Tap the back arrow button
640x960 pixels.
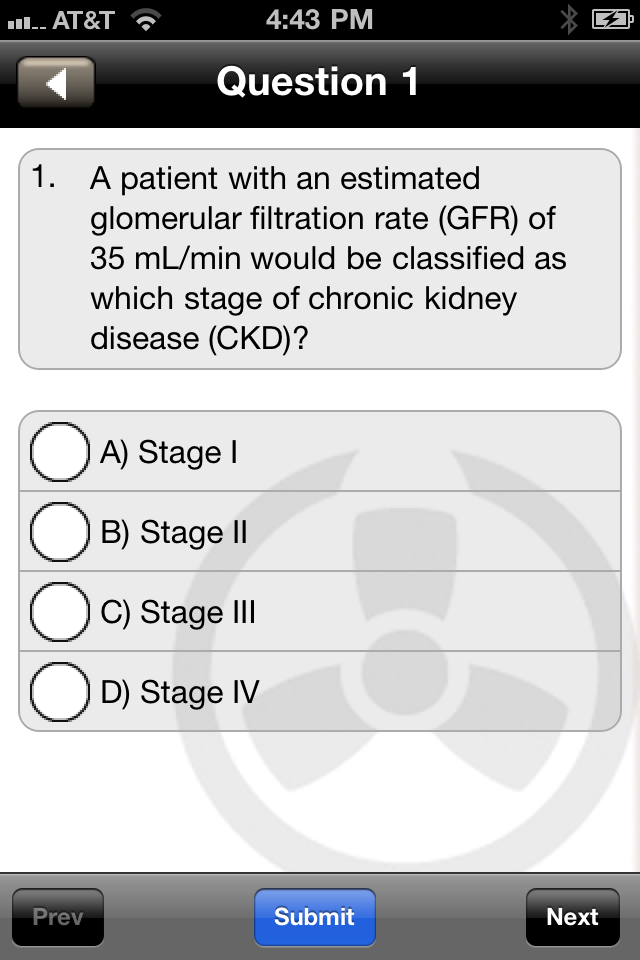point(56,83)
